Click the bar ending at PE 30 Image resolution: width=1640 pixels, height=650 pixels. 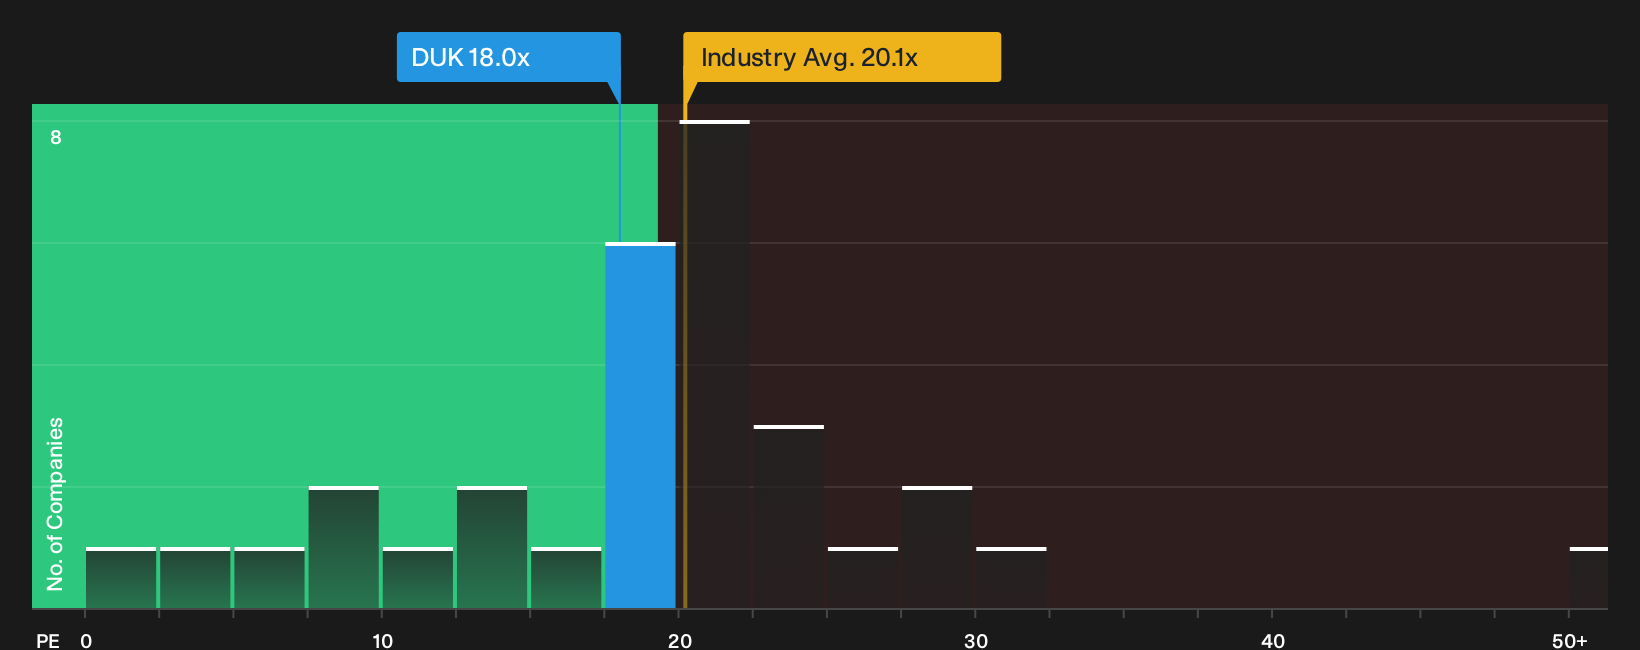tap(937, 547)
